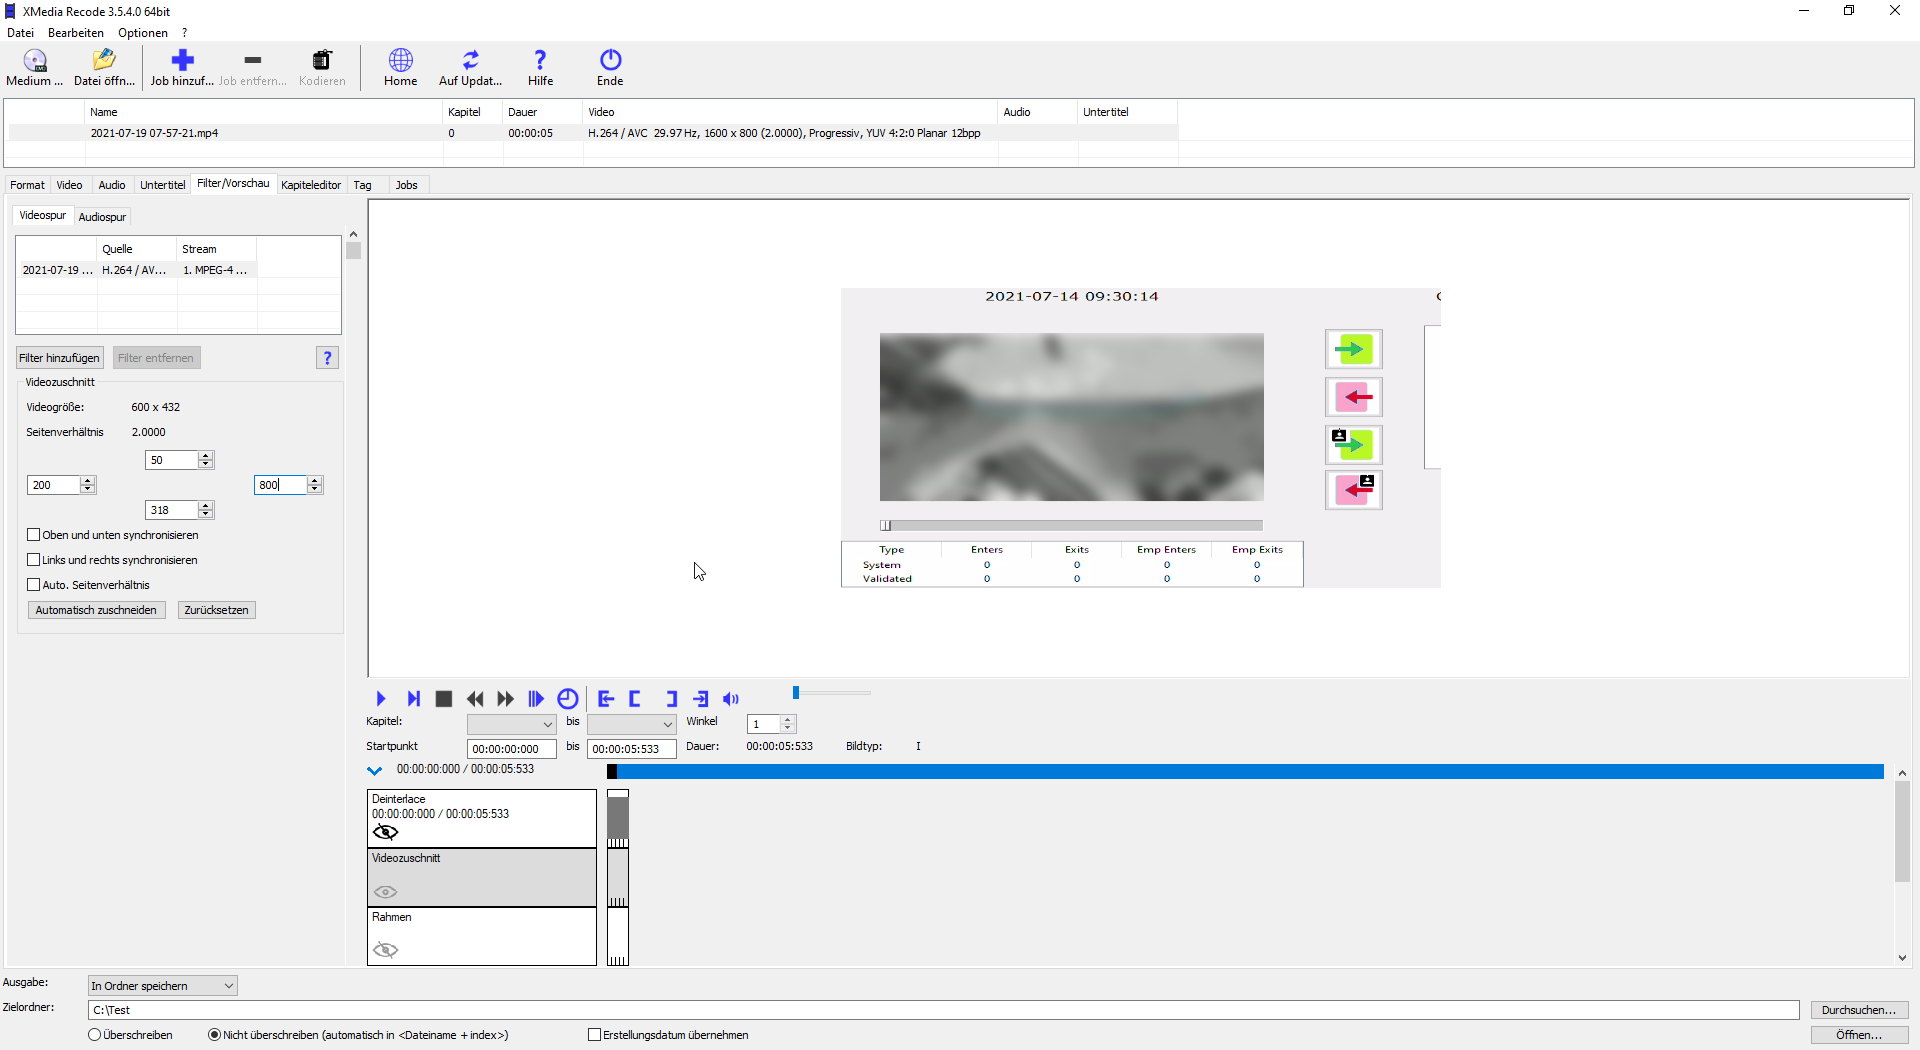Enable Oben und unten synchronisieren

click(x=34, y=535)
